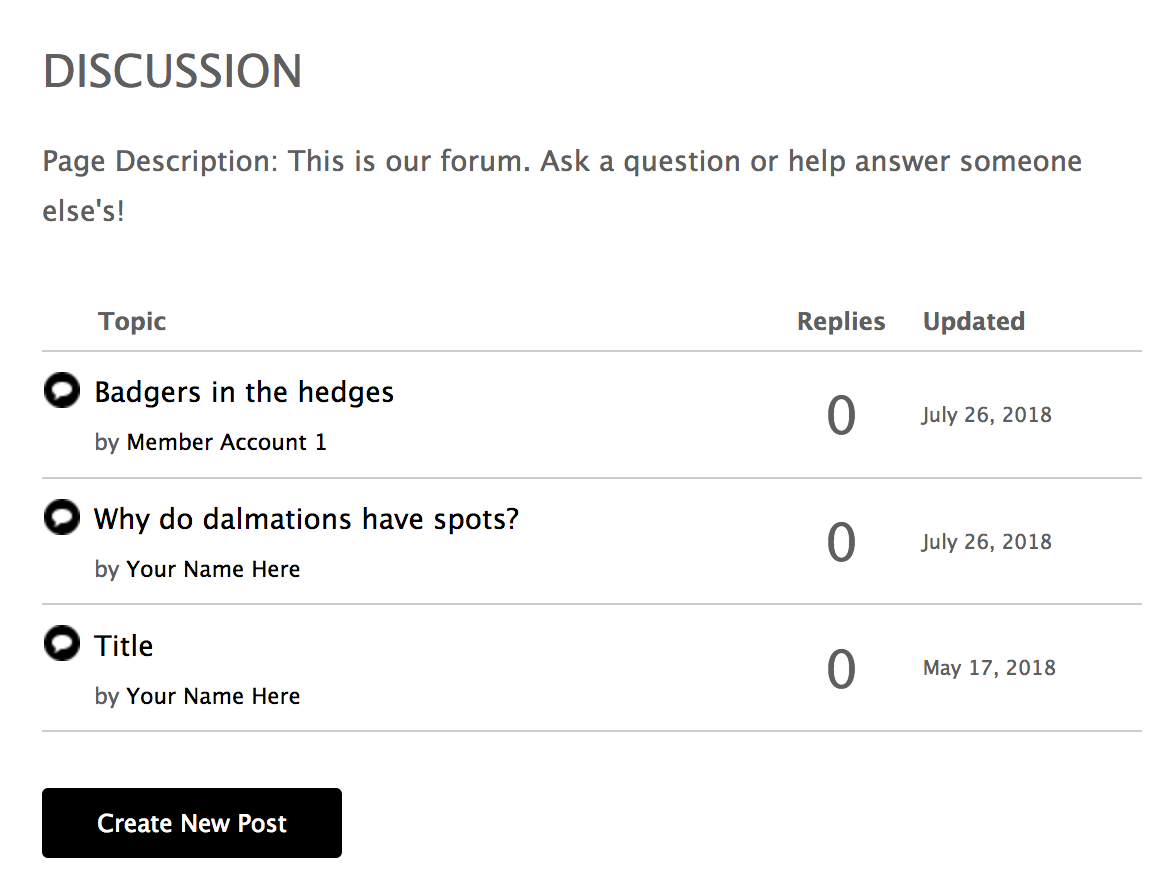
Task: Click the speech bubble icon beside the Title topic
Action: [x=62, y=643]
